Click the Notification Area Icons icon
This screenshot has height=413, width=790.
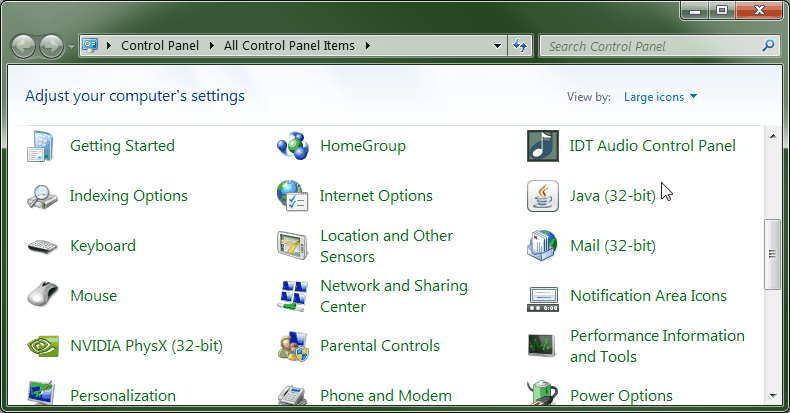tap(543, 299)
